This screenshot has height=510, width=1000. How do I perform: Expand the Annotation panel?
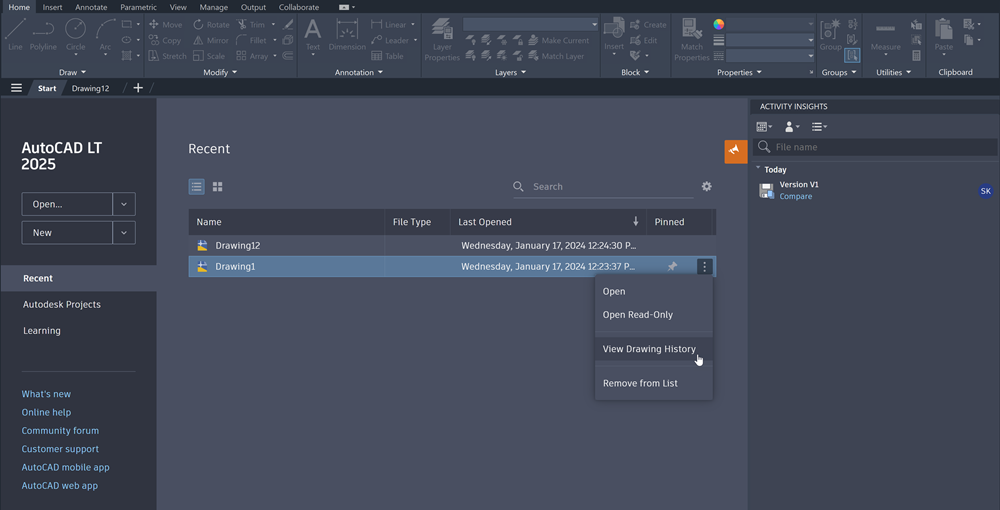(x=359, y=72)
